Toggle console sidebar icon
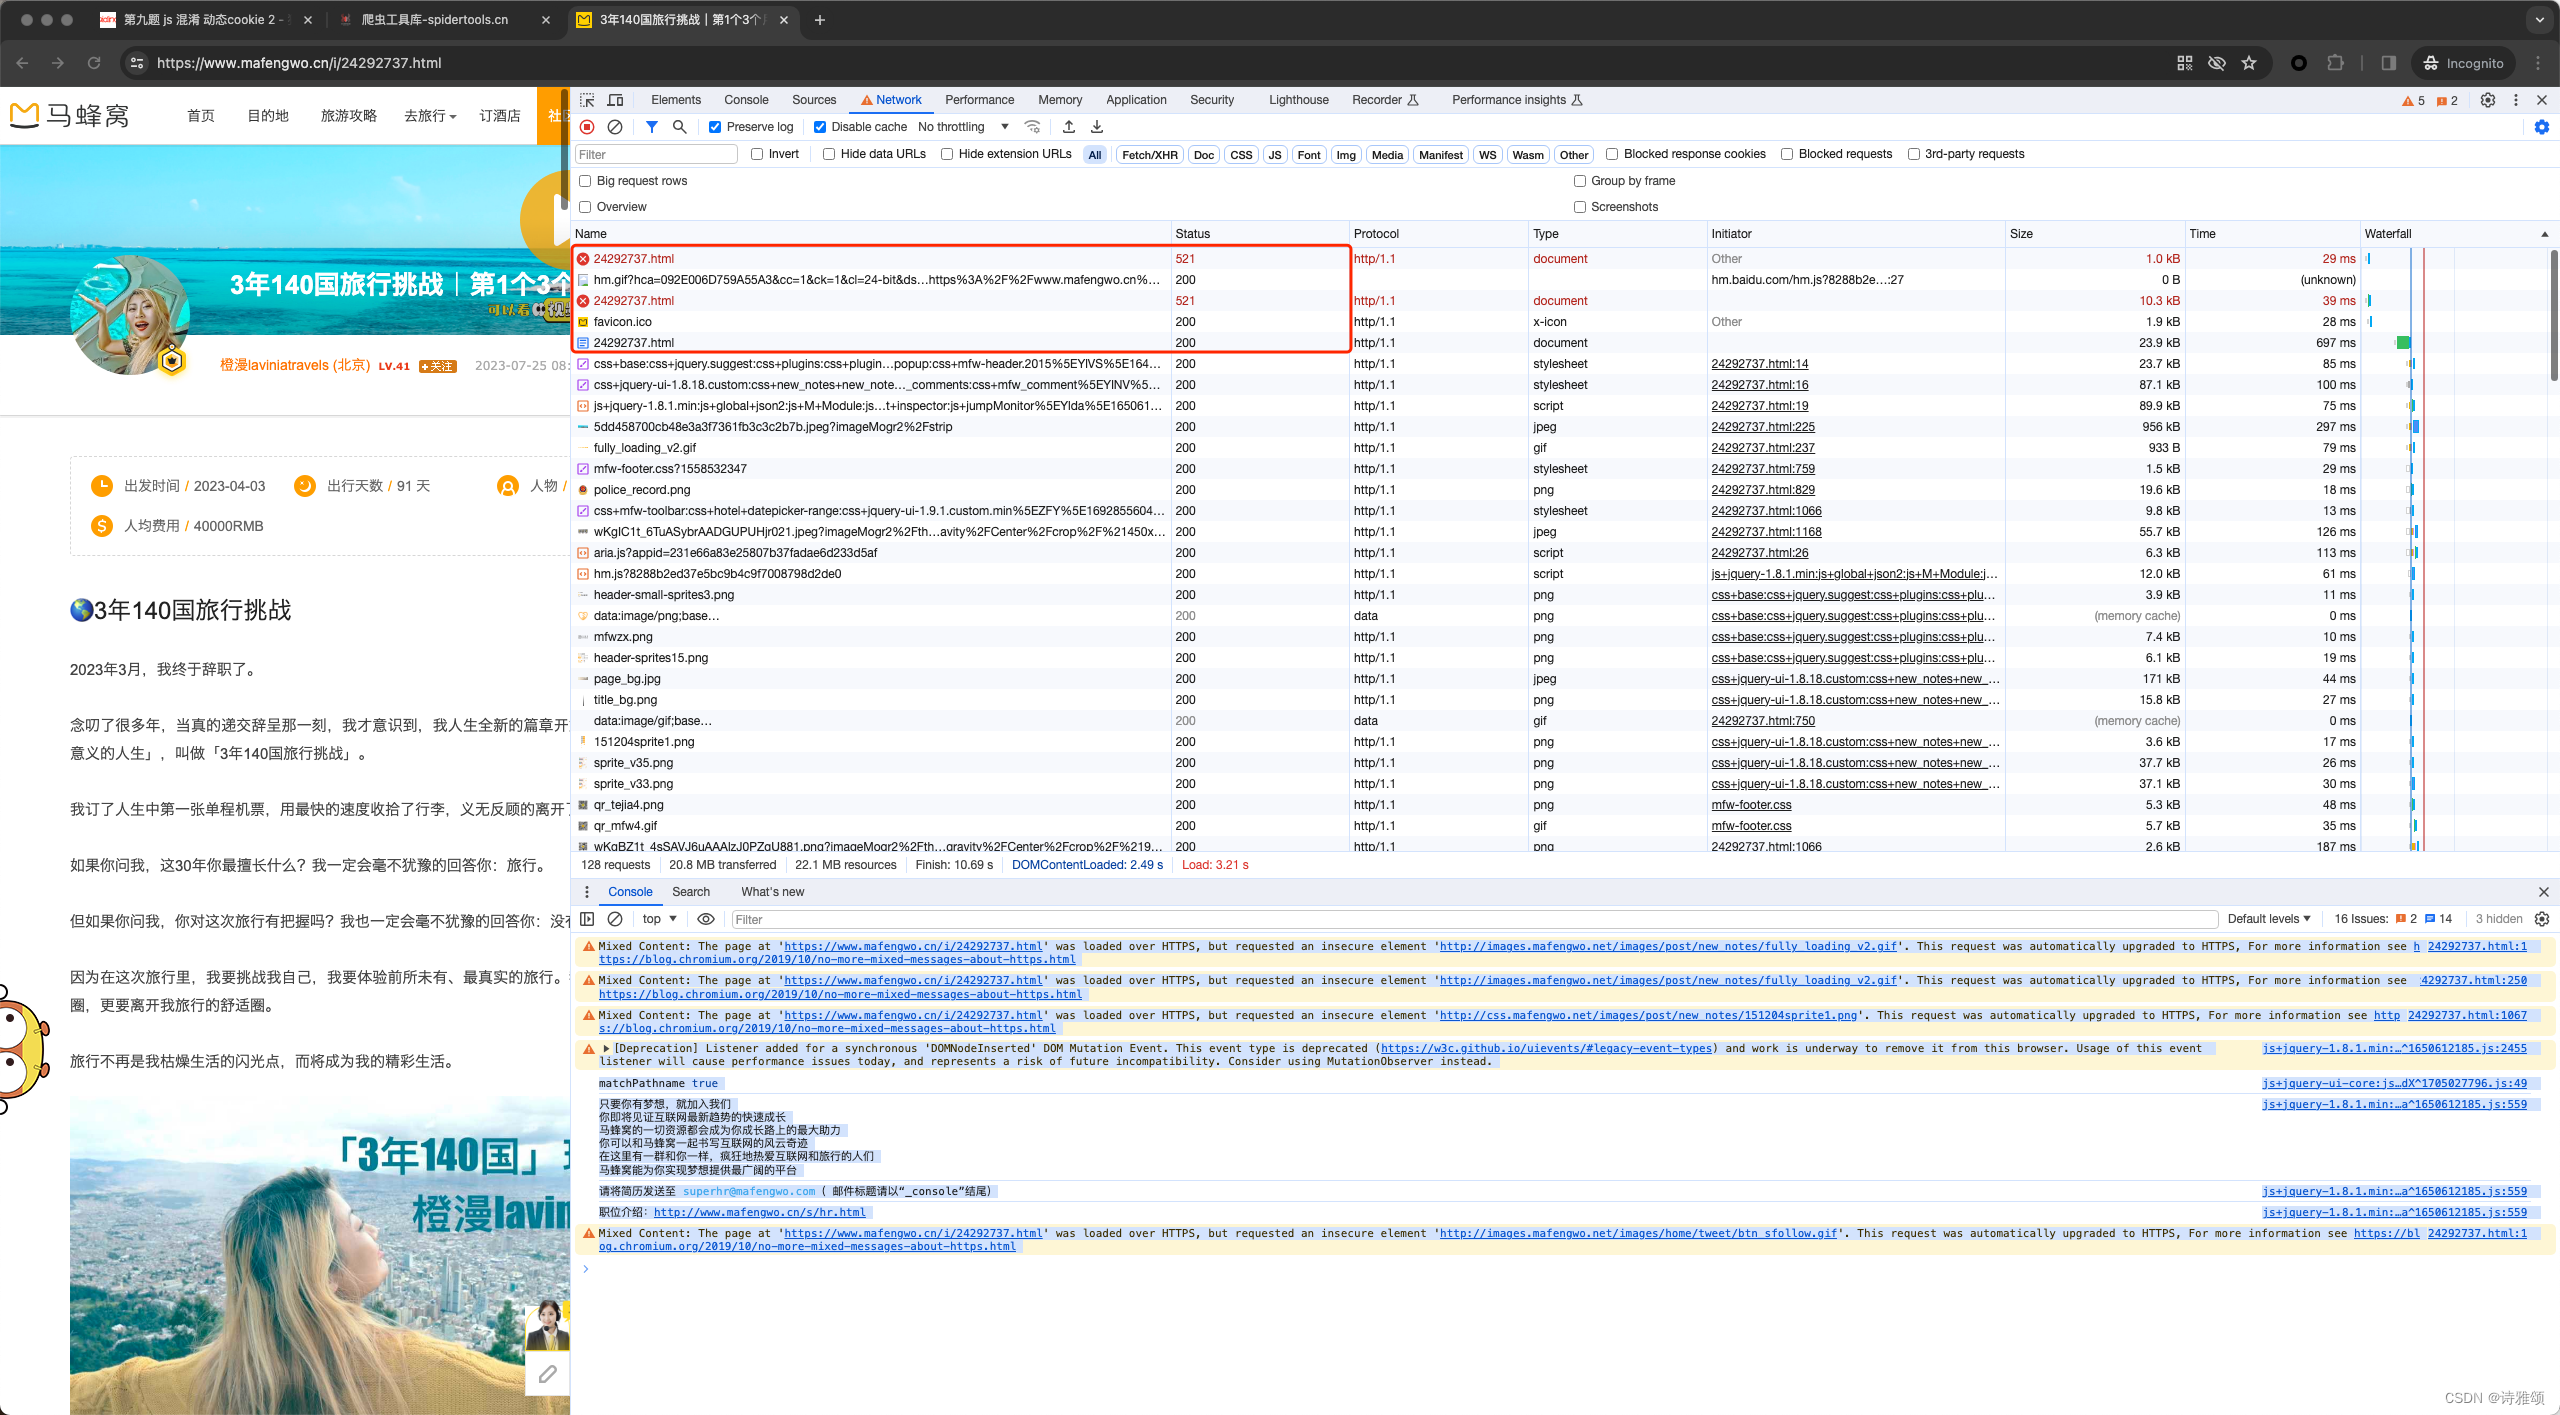The height and width of the screenshot is (1415, 2560). 587,919
